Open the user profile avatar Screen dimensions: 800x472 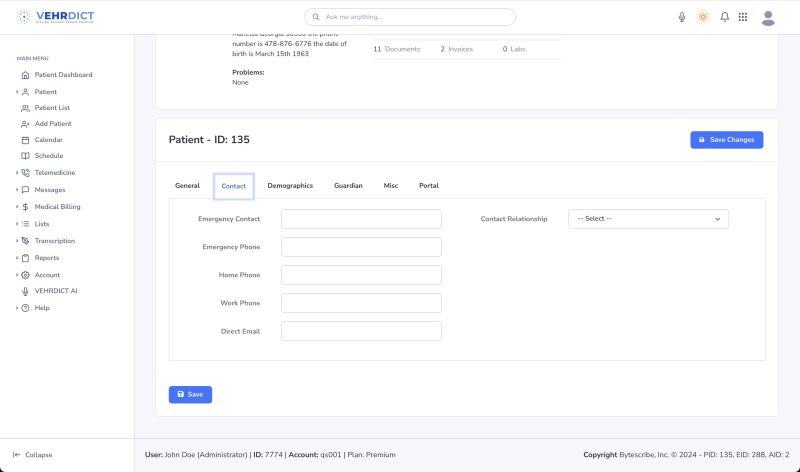pos(768,17)
